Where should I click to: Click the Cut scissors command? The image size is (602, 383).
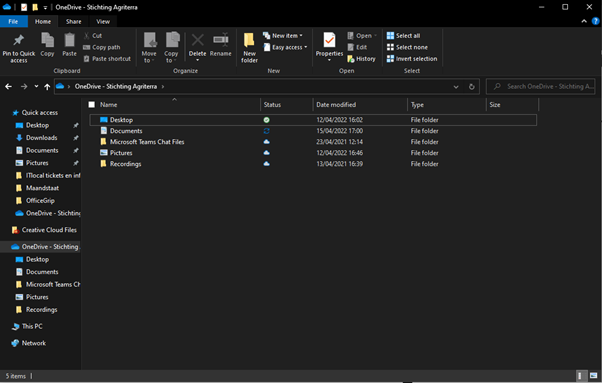[93, 36]
